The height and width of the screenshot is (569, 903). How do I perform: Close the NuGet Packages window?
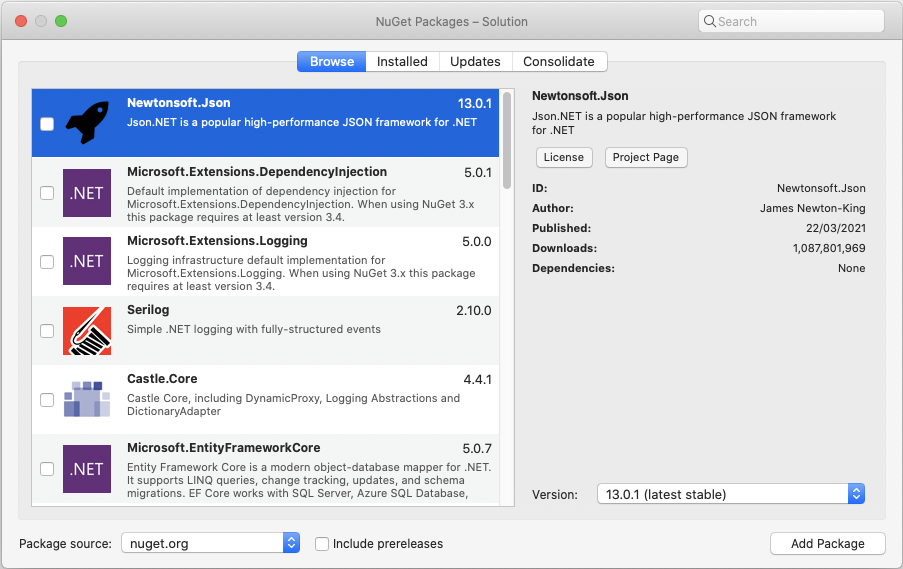click(21, 21)
